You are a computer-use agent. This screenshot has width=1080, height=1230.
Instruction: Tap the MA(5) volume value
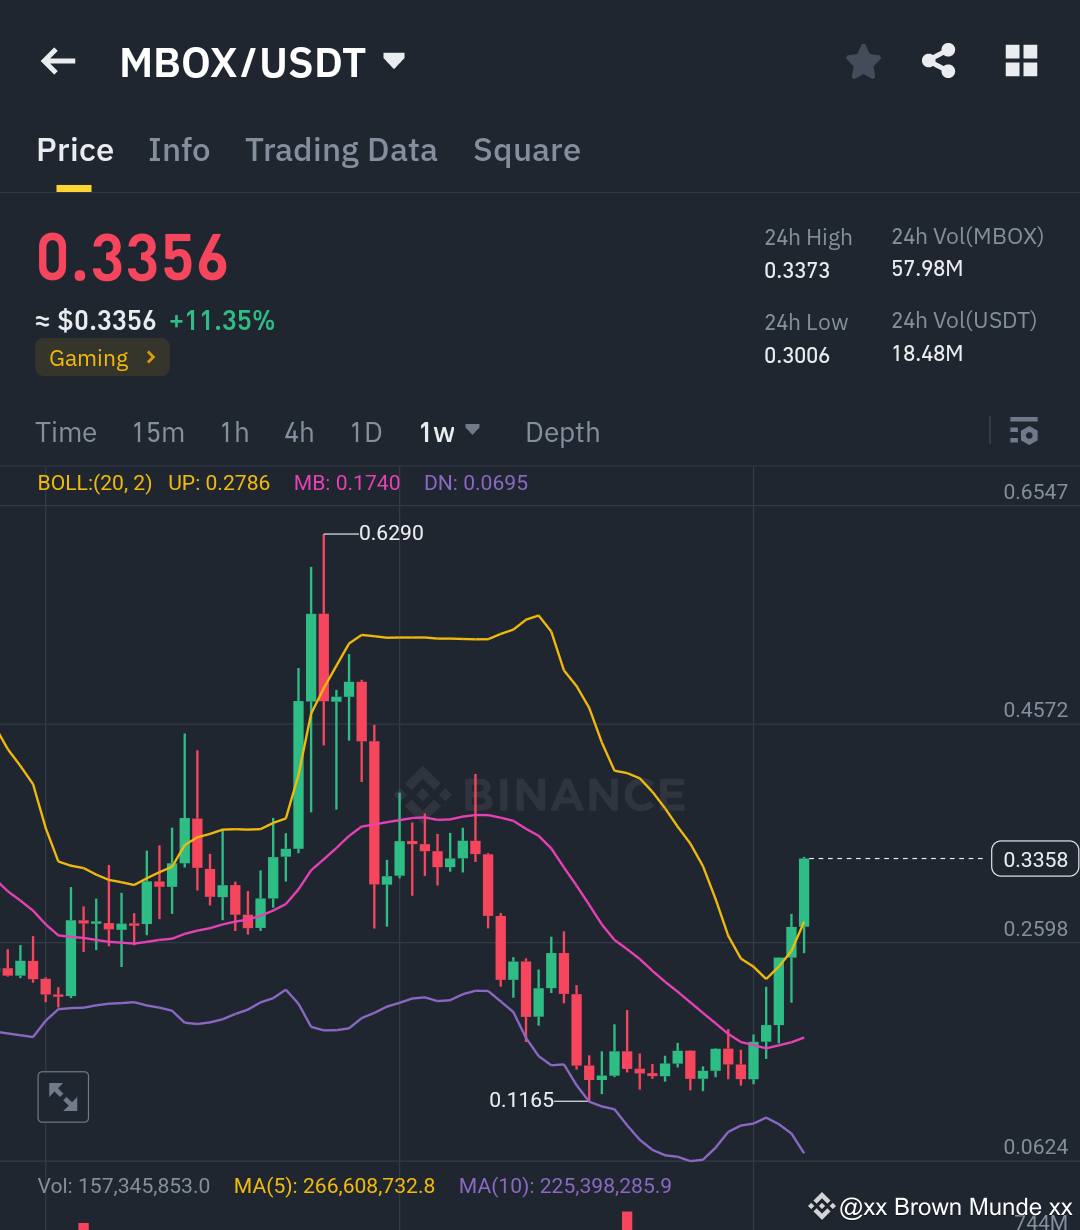[x=334, y=1186]
